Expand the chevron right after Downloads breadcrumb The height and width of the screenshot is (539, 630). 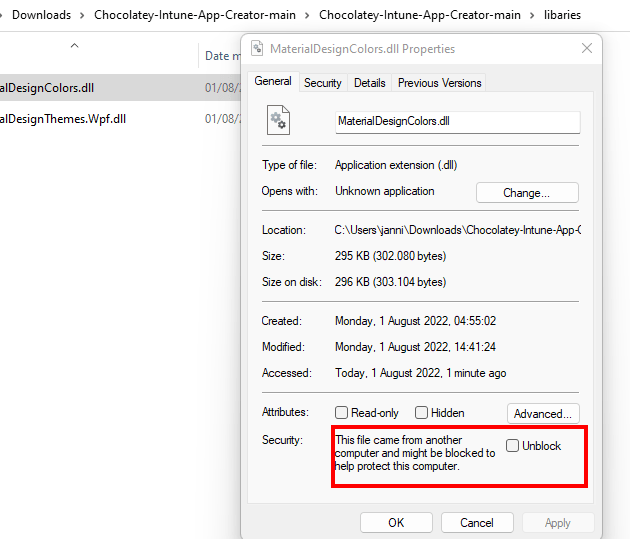point(82,15)
